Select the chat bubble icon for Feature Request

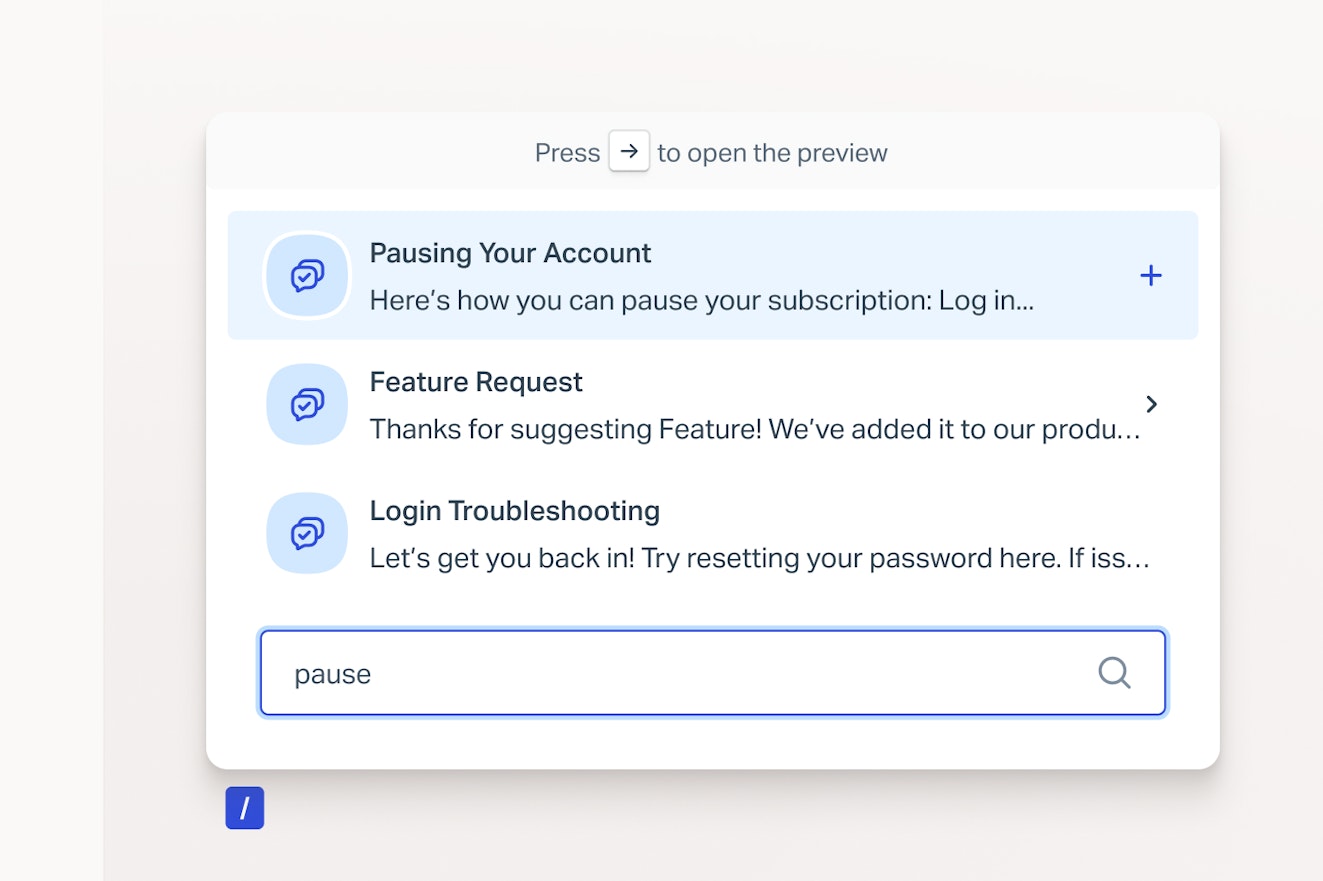(x=307, y=404)
